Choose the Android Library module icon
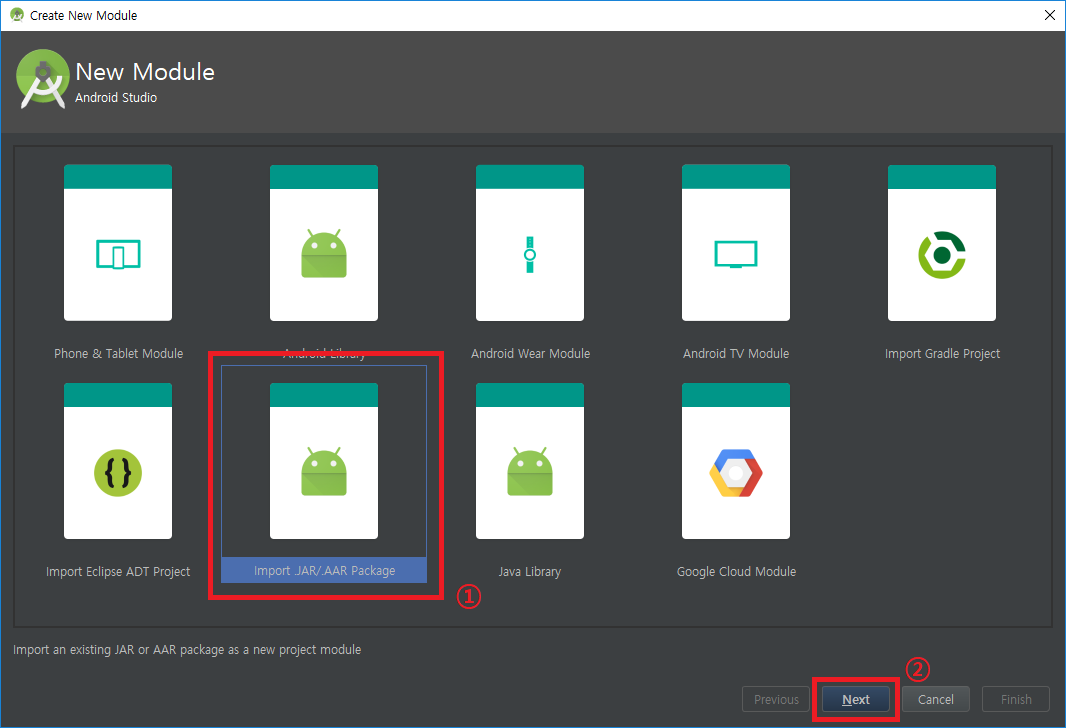 pos(324,243)
